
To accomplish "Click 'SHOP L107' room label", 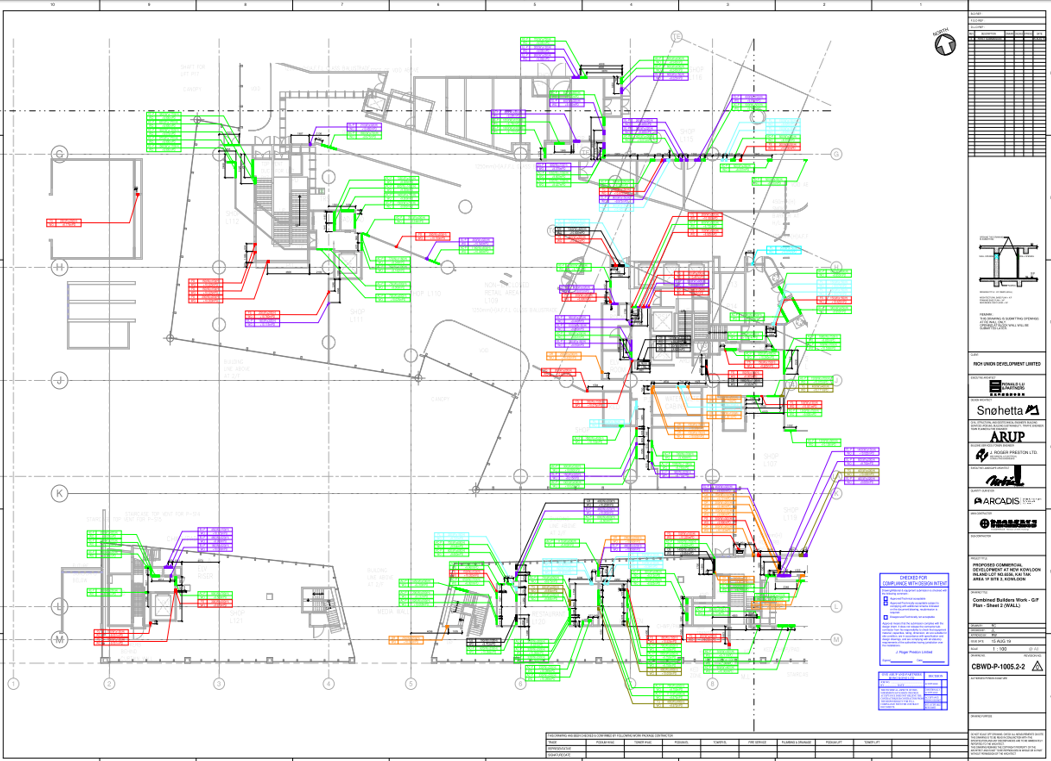I will click(x=770, y=460).
